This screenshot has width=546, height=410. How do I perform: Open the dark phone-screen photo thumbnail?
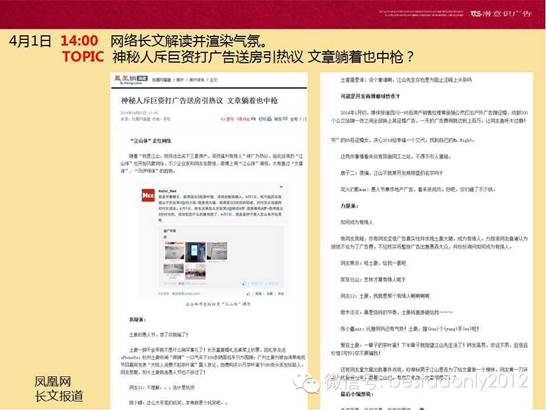[195, 252]
